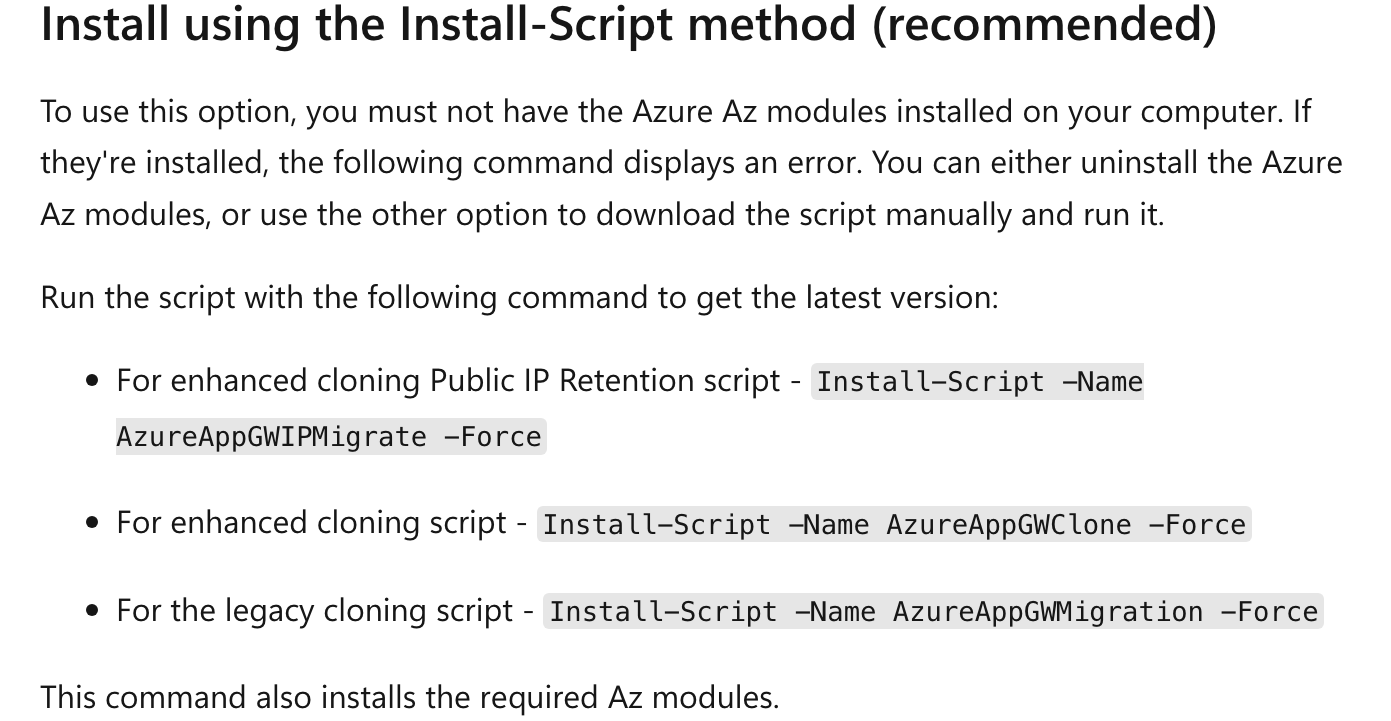The width and height of the screenshot is (1391, 721).
Task: Click the "Install-Script -Name" code on the first bullet
Action: click(979, 382)
